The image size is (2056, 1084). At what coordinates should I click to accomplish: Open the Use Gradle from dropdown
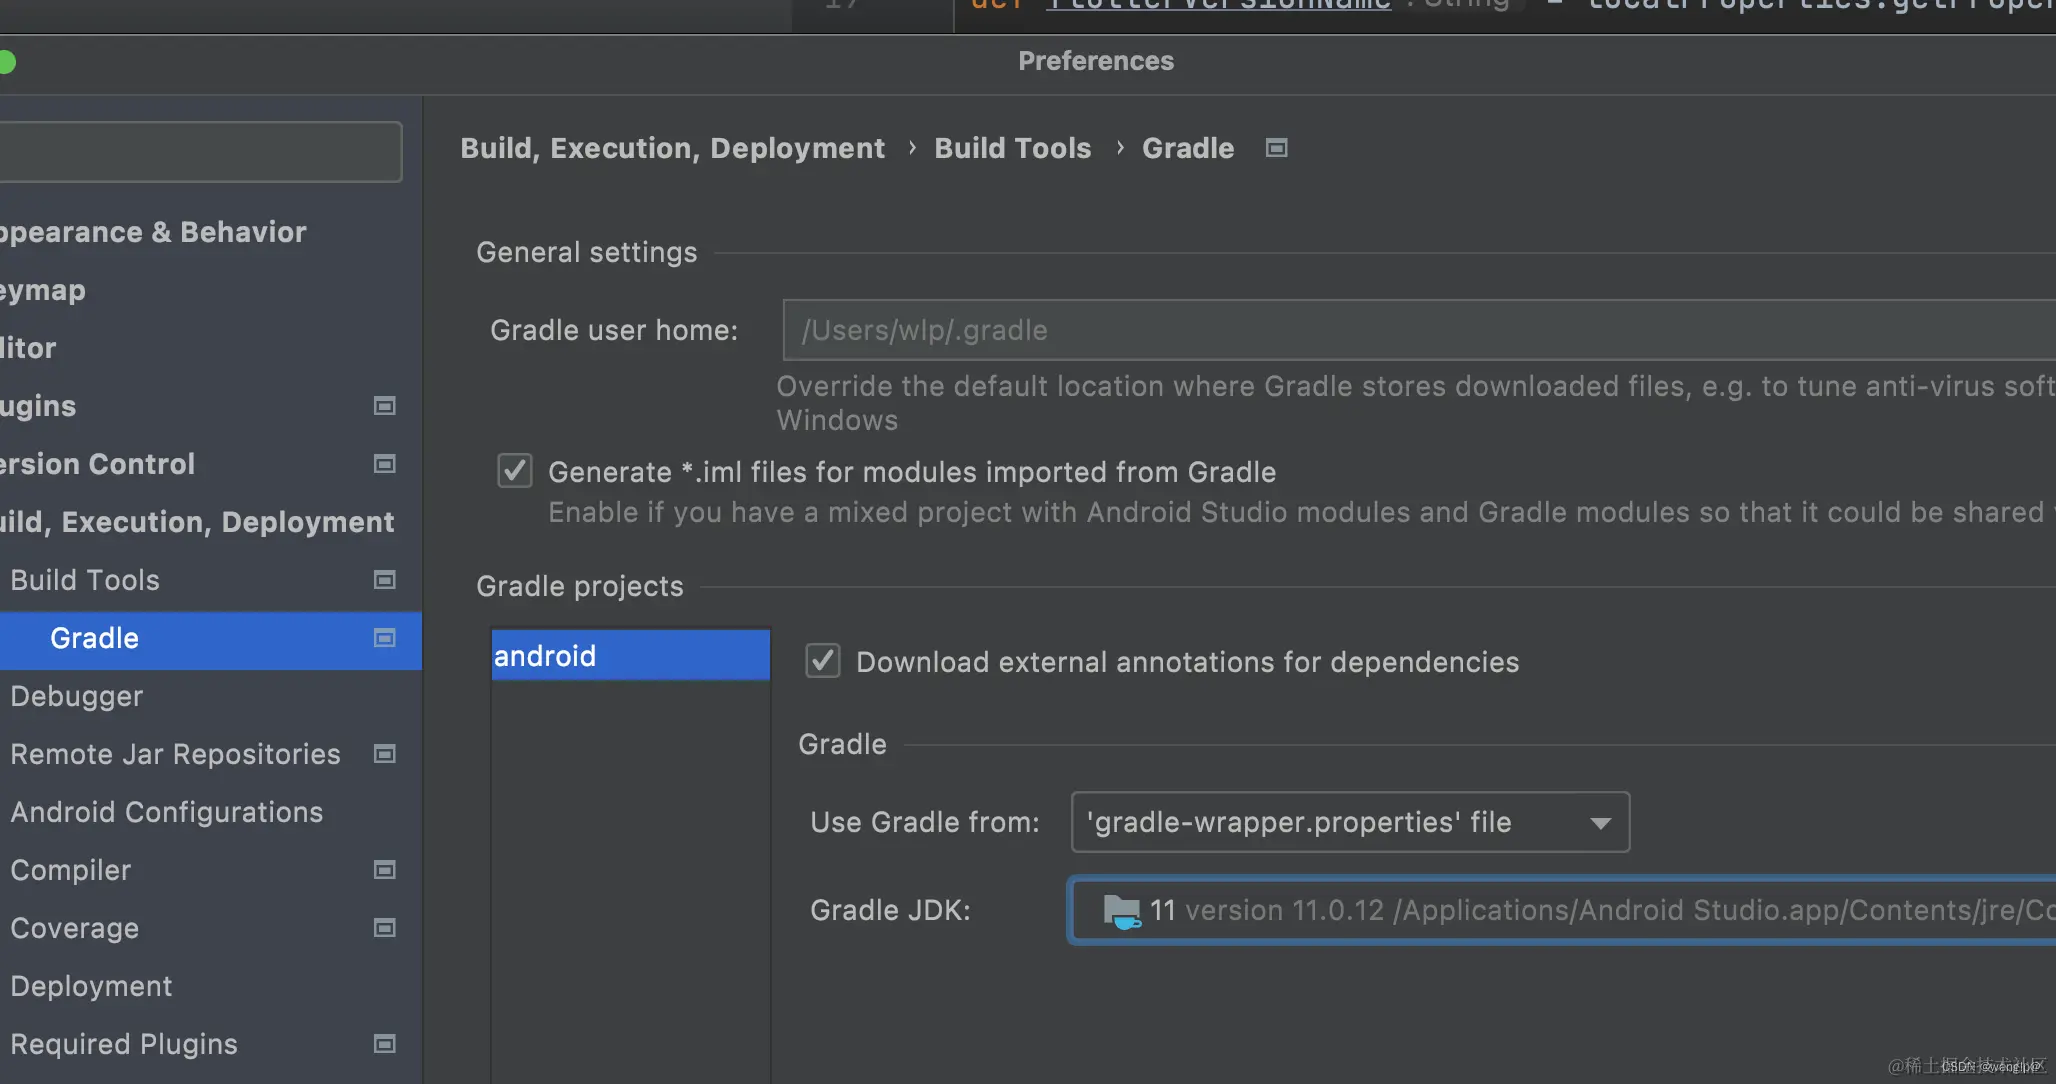pyautogui.click(x=1350, y=822)
